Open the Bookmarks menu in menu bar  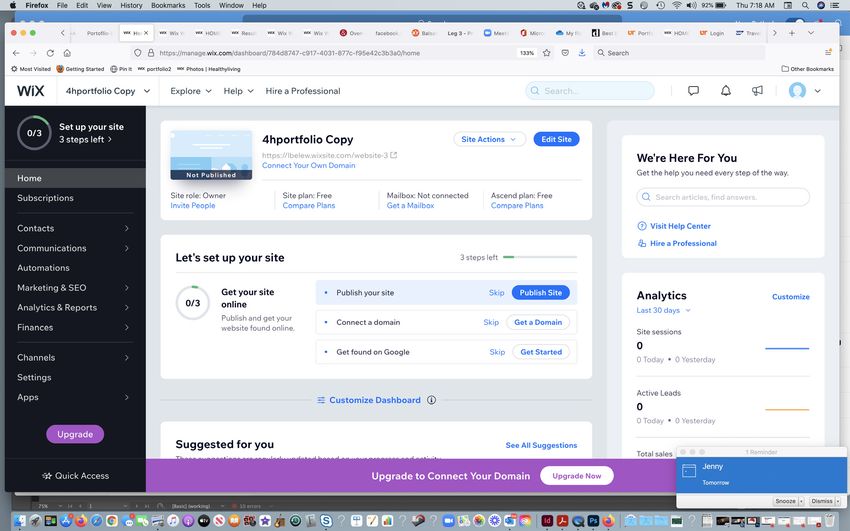(x=168, y=5)
